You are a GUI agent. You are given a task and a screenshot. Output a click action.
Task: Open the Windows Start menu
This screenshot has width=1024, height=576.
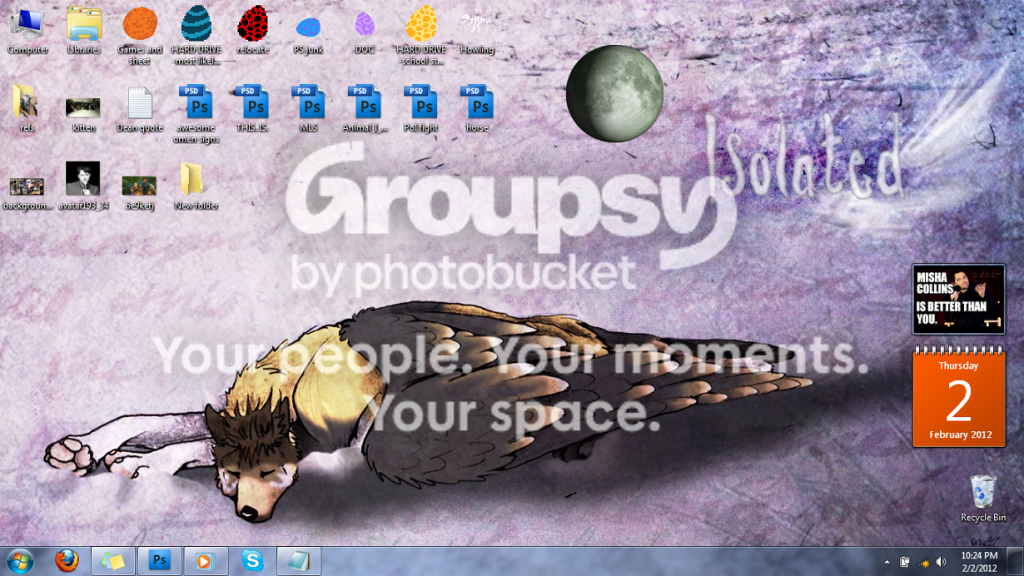coord(20,561)
